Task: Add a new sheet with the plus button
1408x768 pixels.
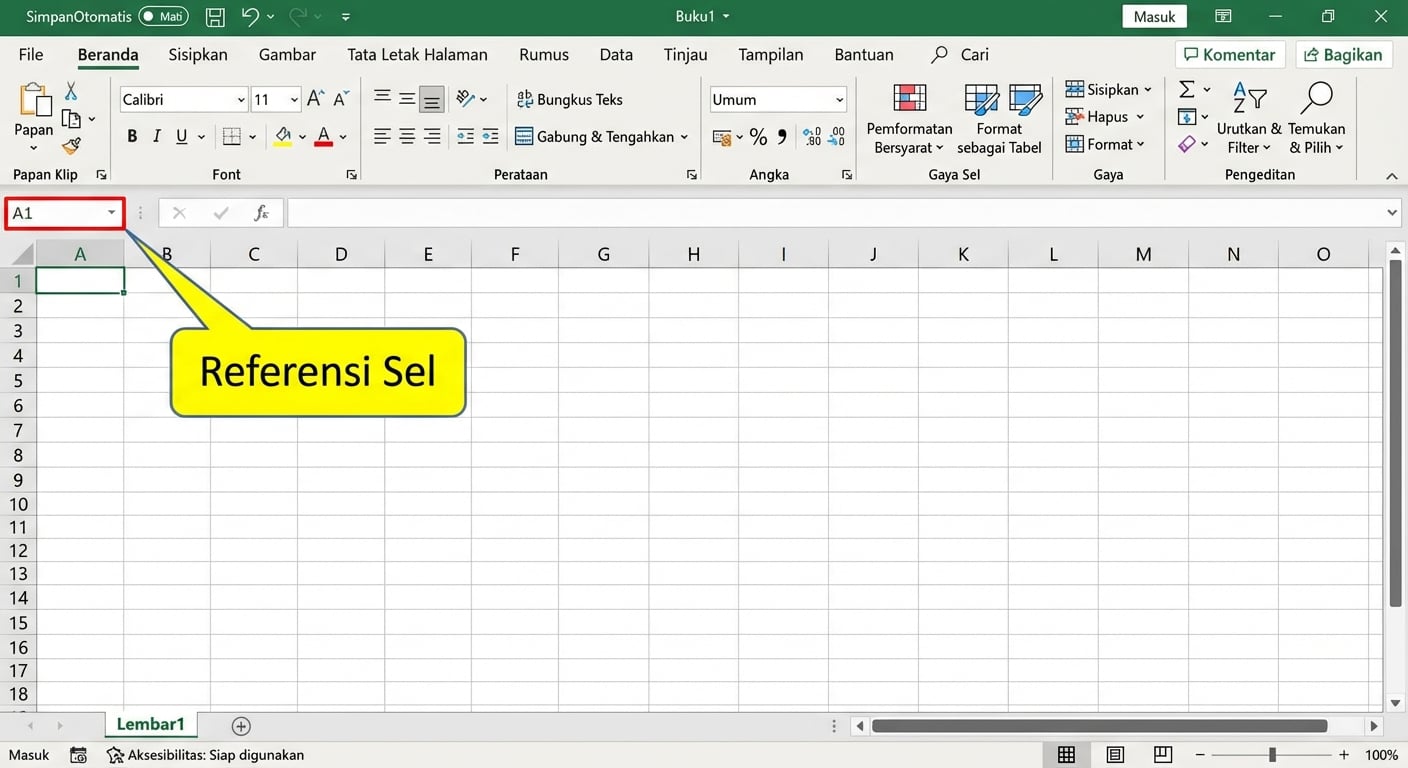Action: (x=240, y=724)
